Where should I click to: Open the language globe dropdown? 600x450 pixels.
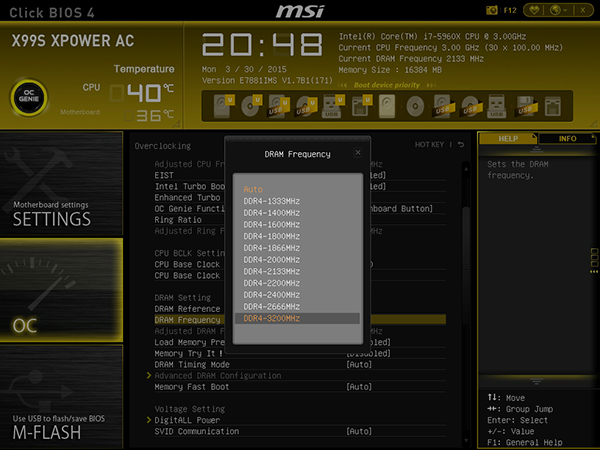pos(558,10)
